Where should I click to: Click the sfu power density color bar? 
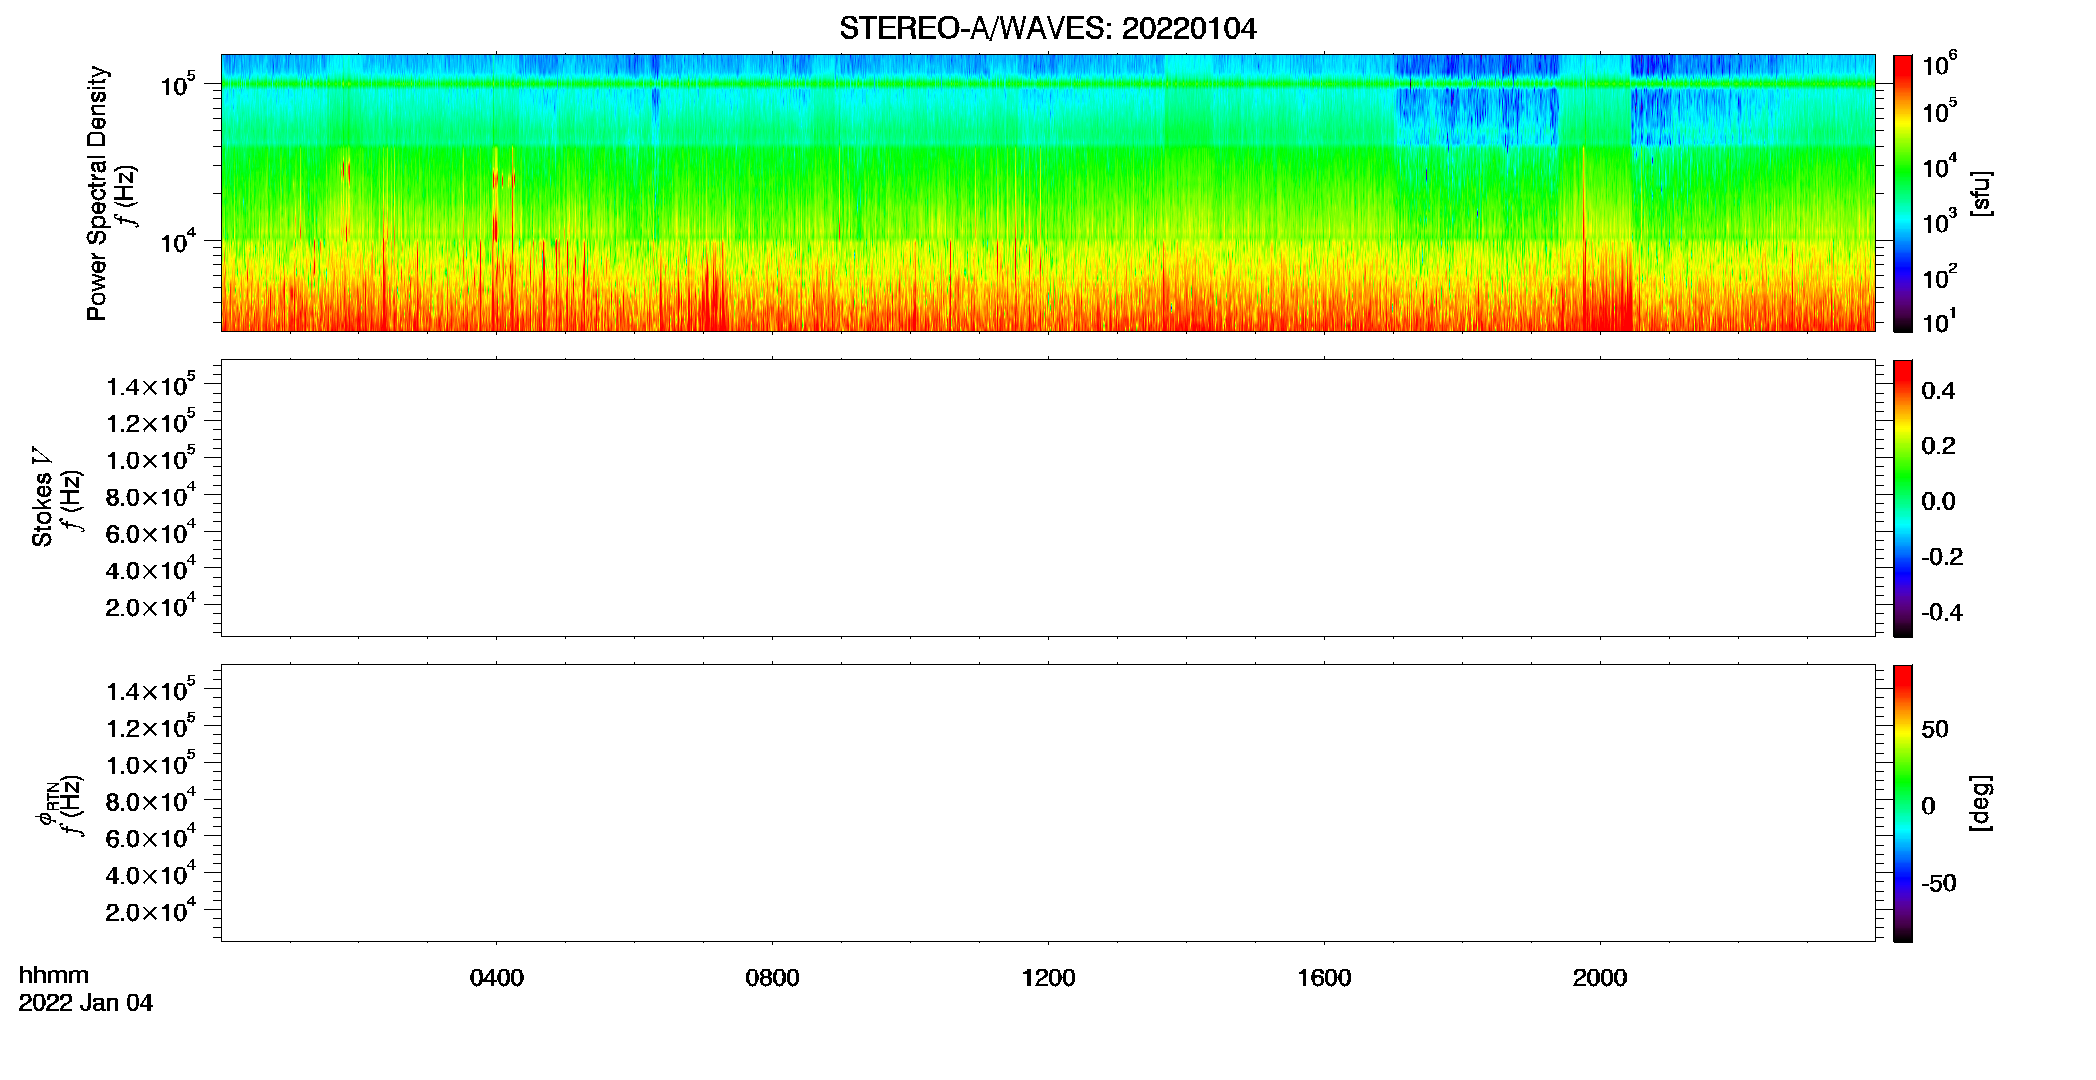(x=1903, y=193)
